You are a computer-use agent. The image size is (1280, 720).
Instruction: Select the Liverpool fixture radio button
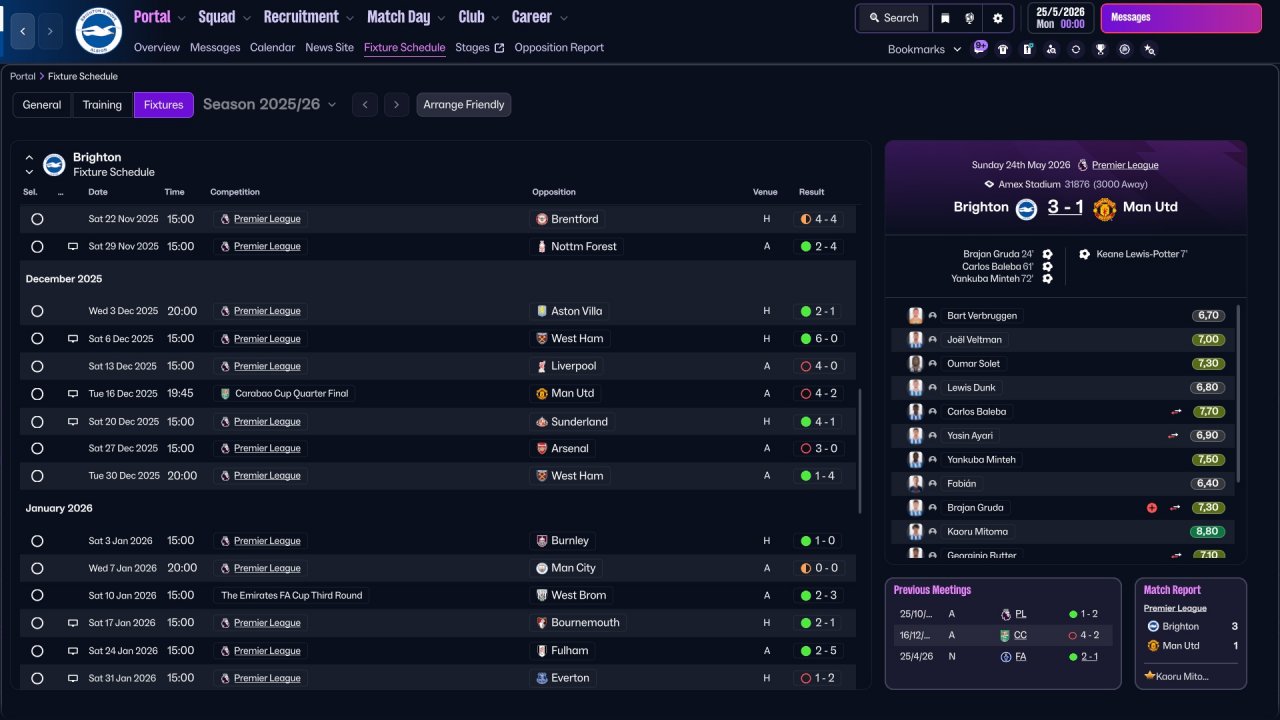[x=37, y=366]
